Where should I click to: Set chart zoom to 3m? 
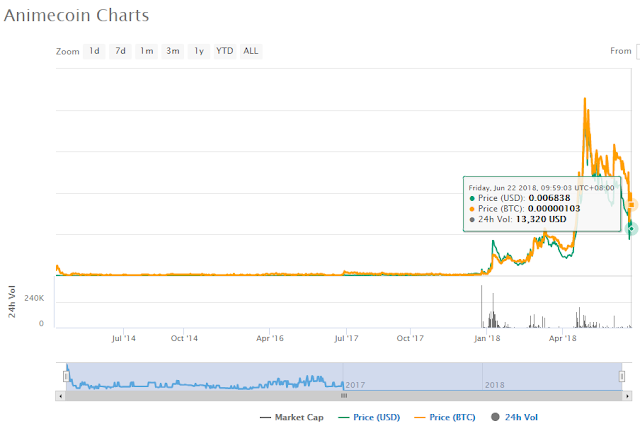tap(173, 51)
